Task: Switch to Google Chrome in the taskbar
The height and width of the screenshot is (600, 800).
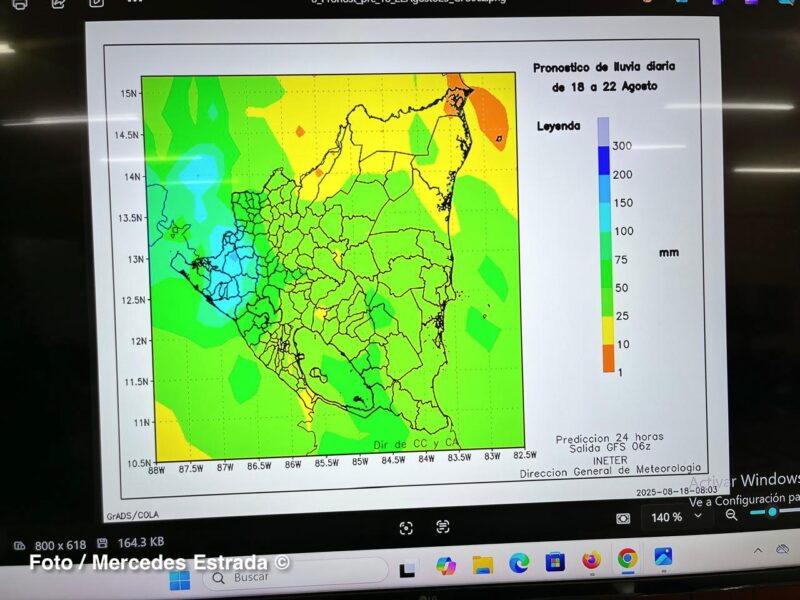Action: [627, 558]
